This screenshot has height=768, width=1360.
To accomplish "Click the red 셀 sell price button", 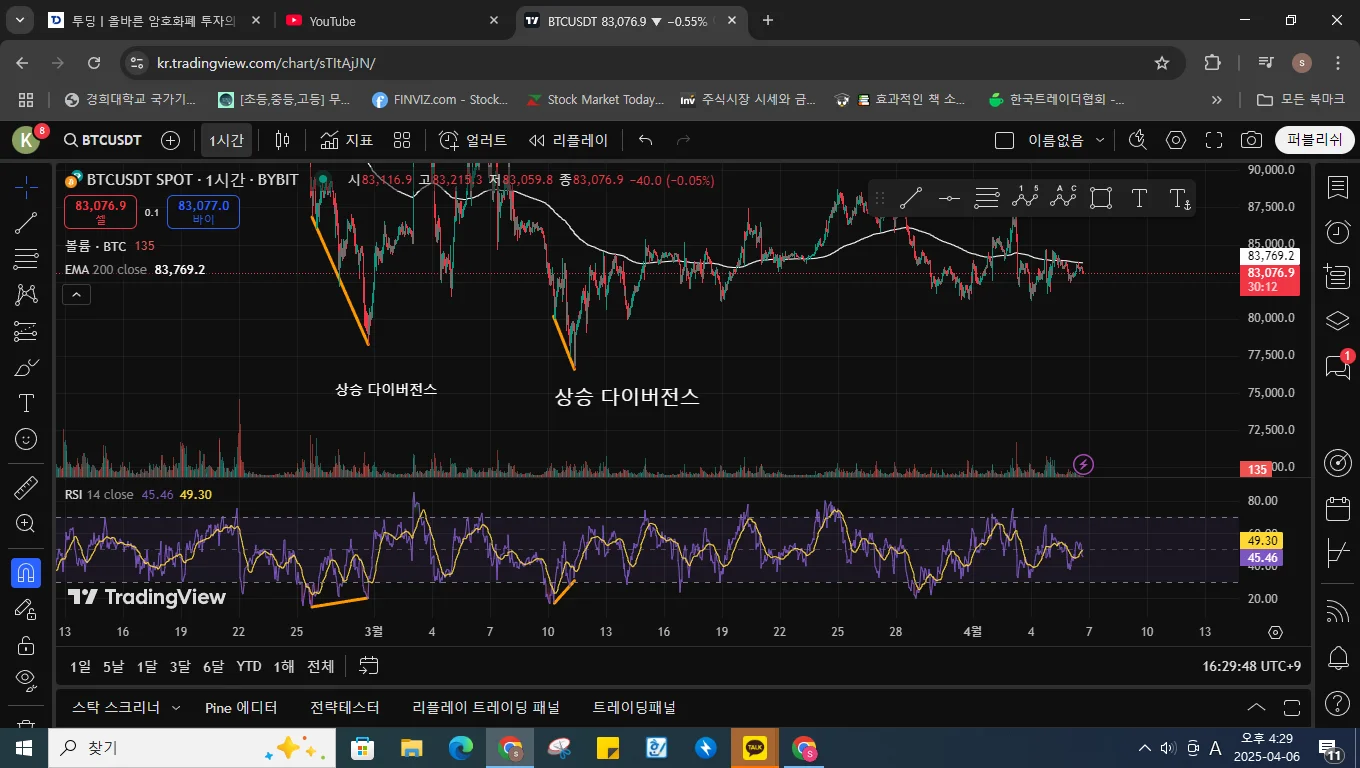I will (x=100, y=212).
